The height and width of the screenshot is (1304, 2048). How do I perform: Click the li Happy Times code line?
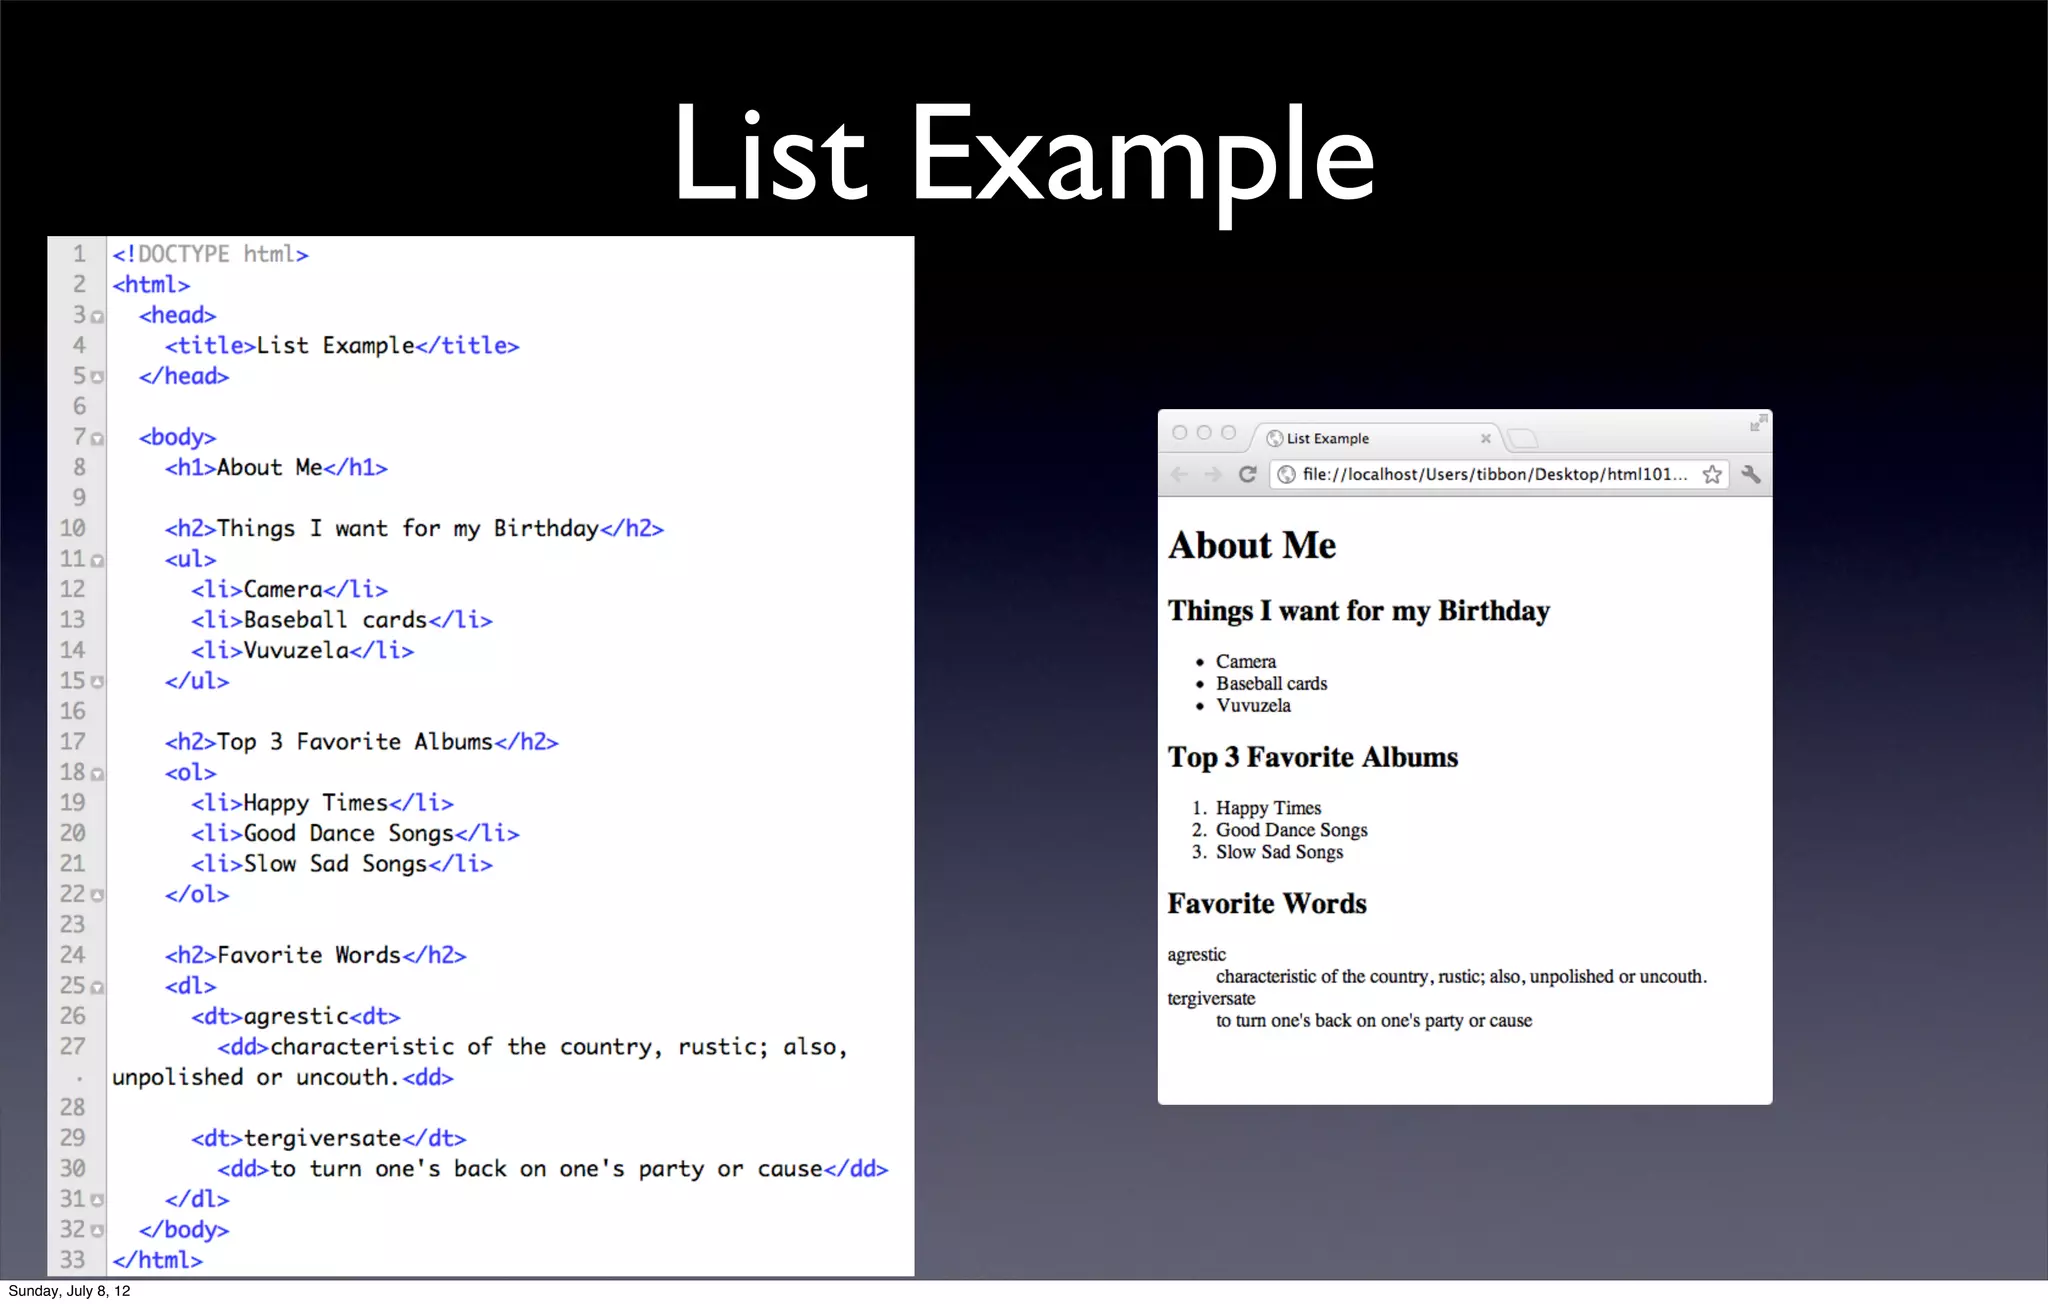(323, 803)
